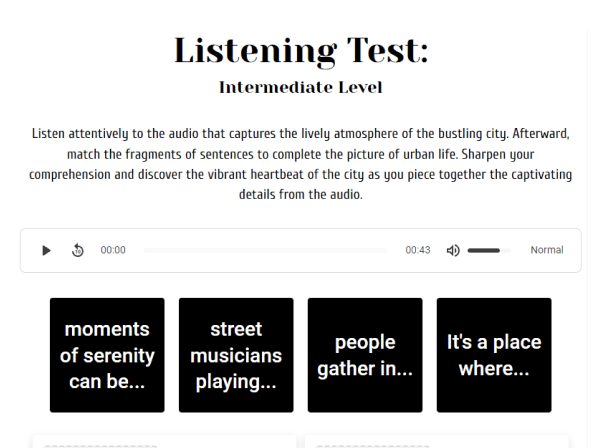Click the 00:43 total duration label

(x=418, y=250)
